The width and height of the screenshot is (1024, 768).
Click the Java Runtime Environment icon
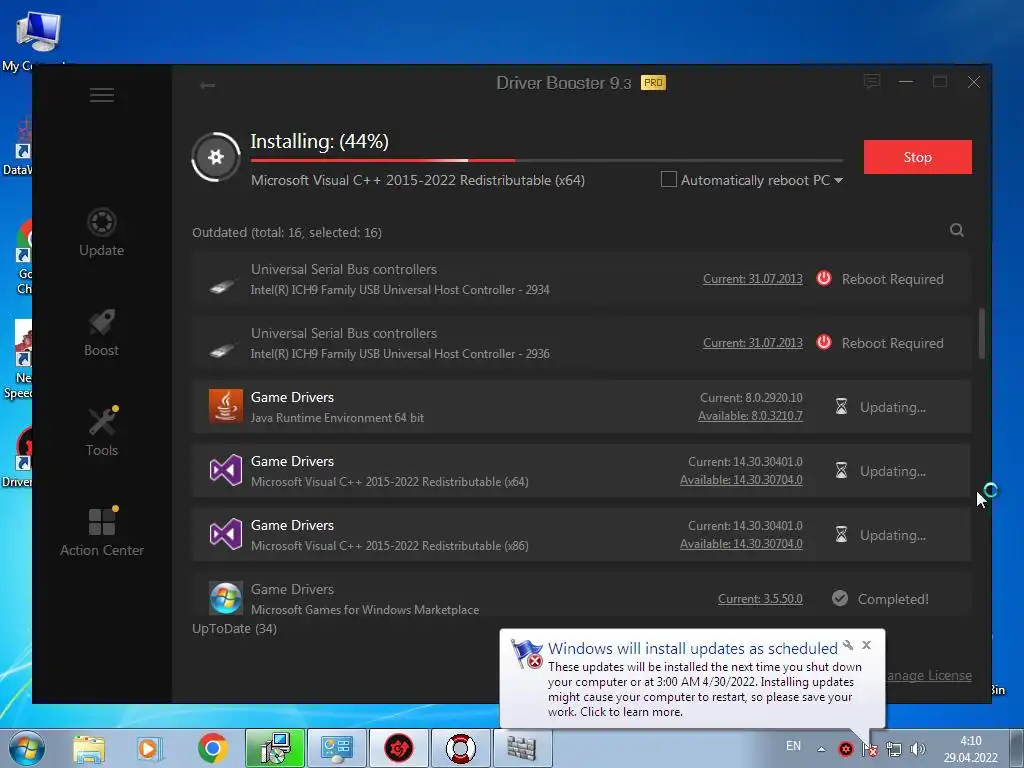tap(226, 406)
